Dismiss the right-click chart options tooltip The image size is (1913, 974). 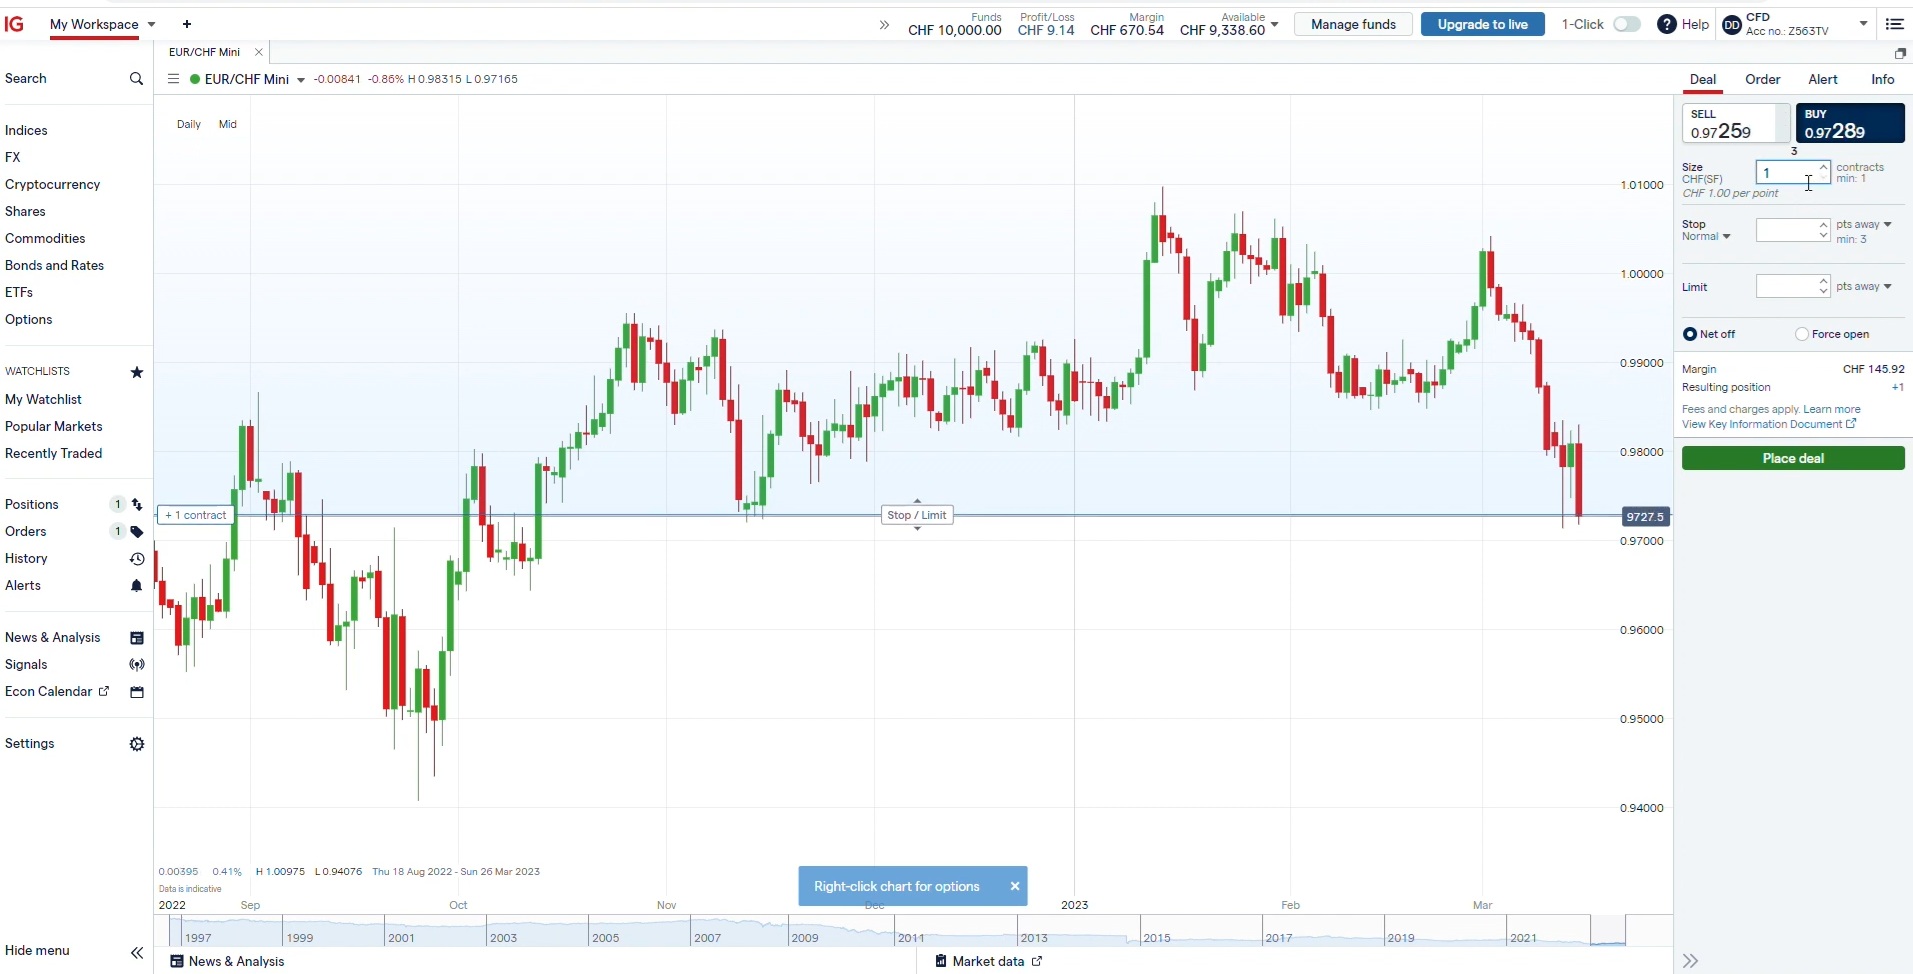coord(1015,886)
